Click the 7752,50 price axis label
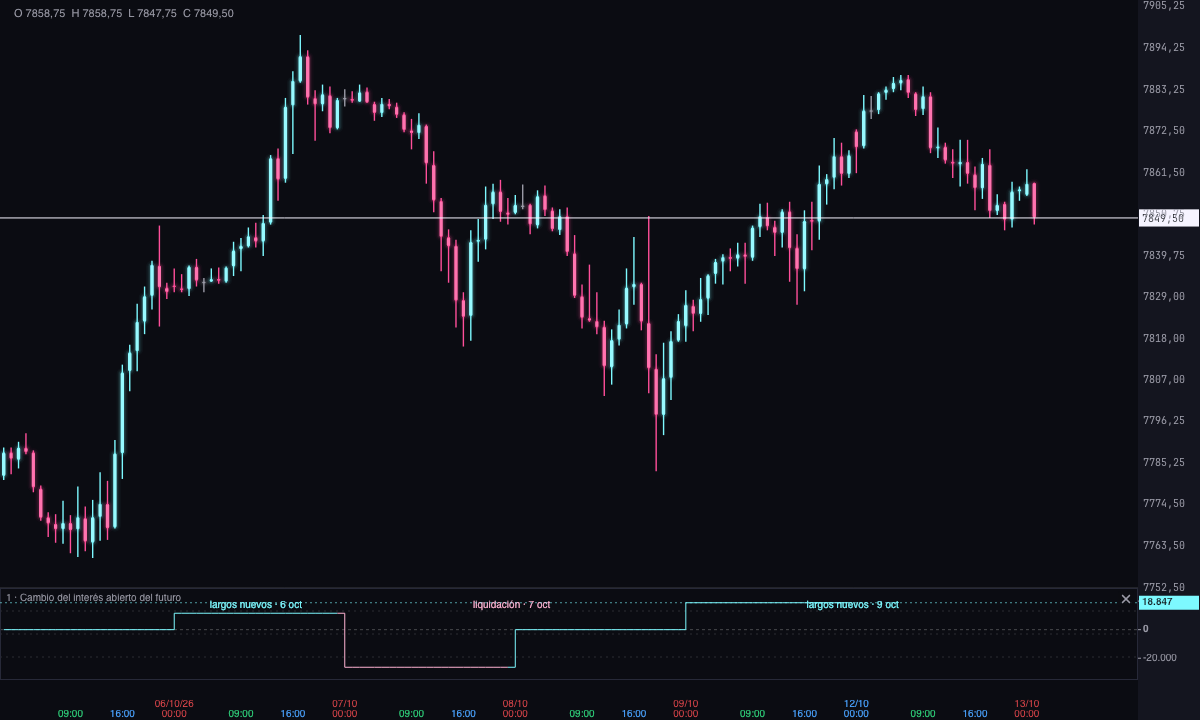The width and height of the screenshot is (1200, 720). coord(1164,588)
